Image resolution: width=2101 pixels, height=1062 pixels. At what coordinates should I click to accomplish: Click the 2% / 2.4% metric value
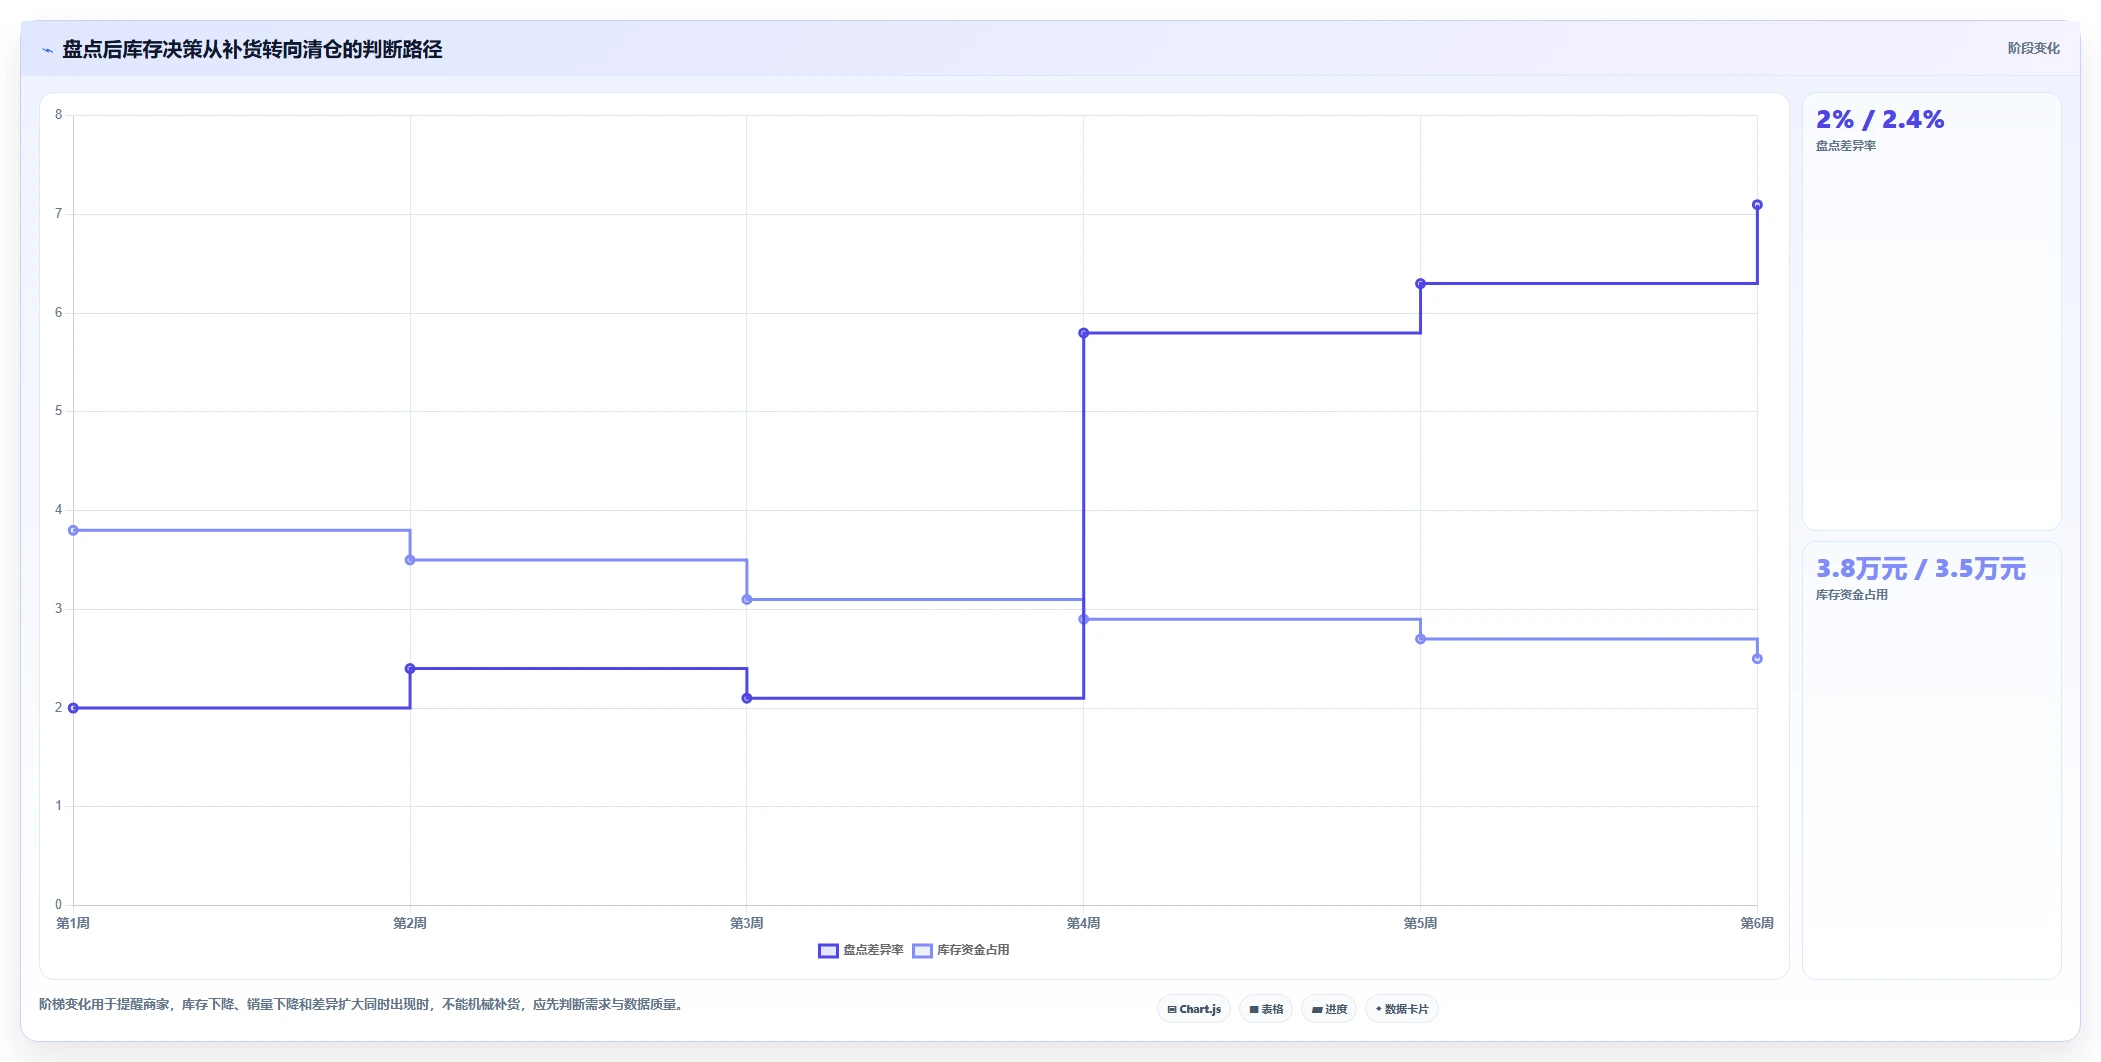pos(1880,120)
